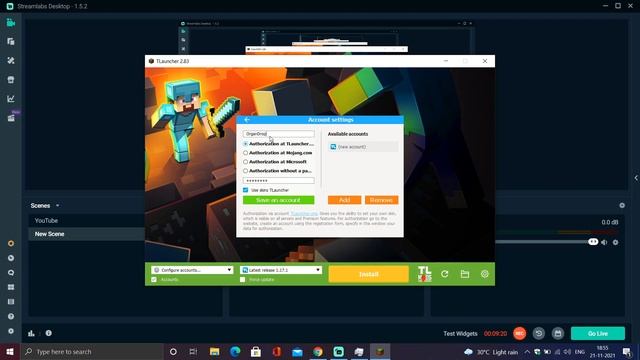Viewport: 640px width, 360px height.
Task: Open the Highlighter icon with New badge
Action: point(11,118)
